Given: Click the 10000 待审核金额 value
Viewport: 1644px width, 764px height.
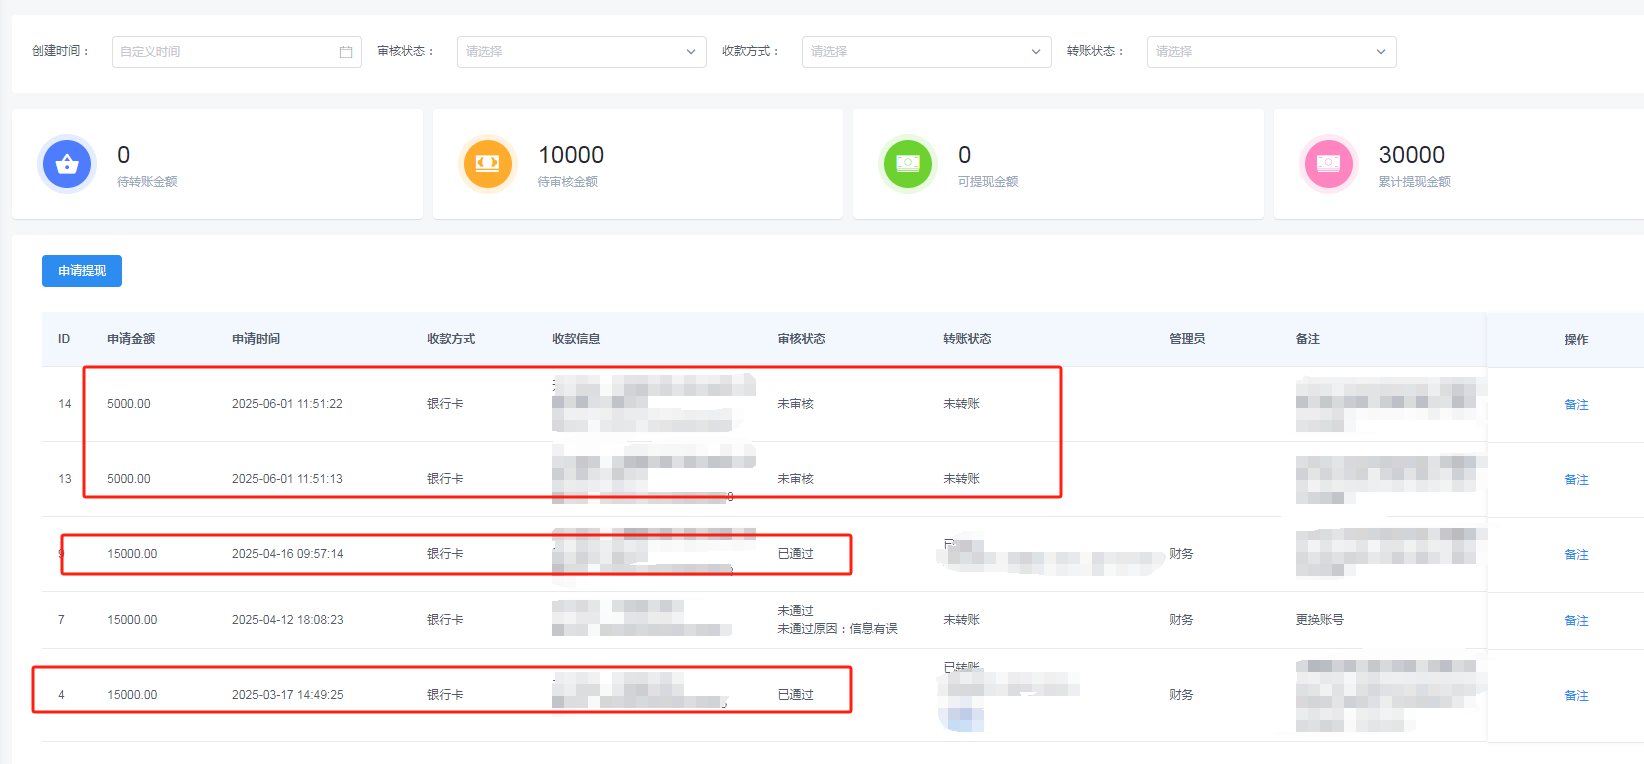Looking at the screenshot, I should click(x=571, y=155).
